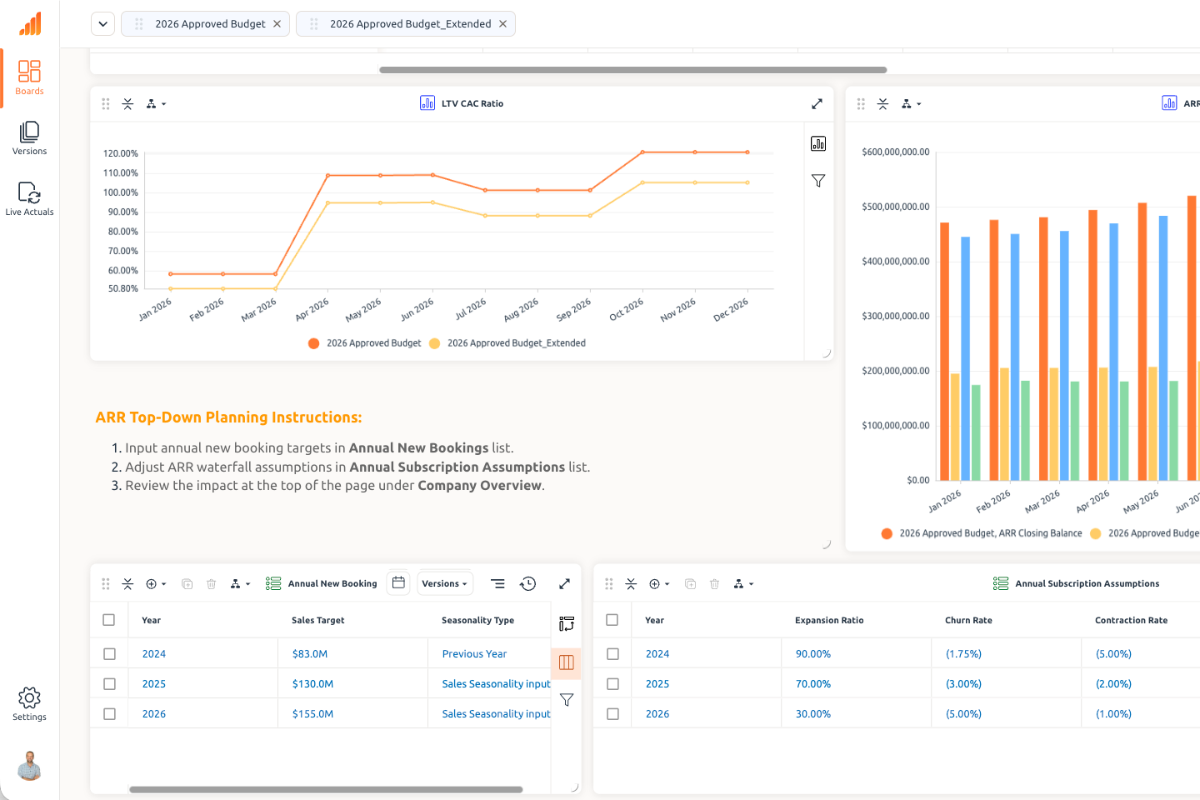
Task: Check the select-all checkbox in Annual New Booking
Action: [x=109, y=620]
